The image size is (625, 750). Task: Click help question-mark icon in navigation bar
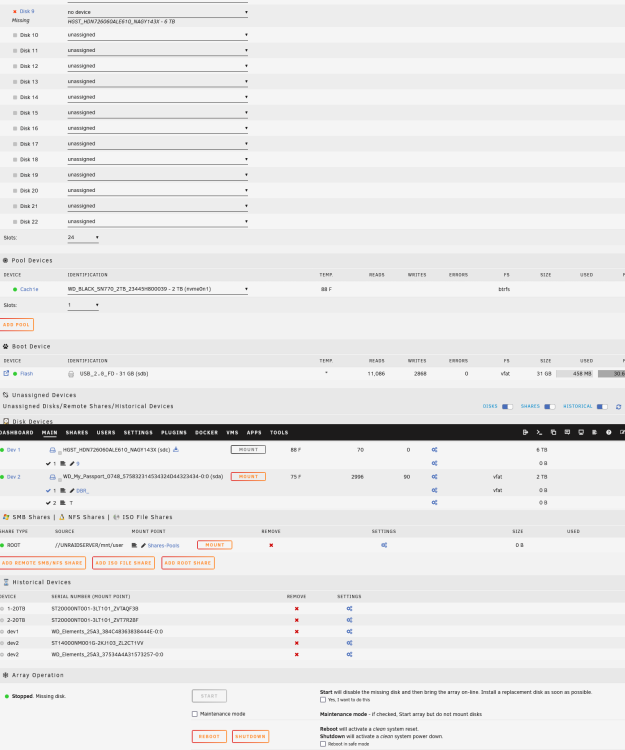(609, 432)
